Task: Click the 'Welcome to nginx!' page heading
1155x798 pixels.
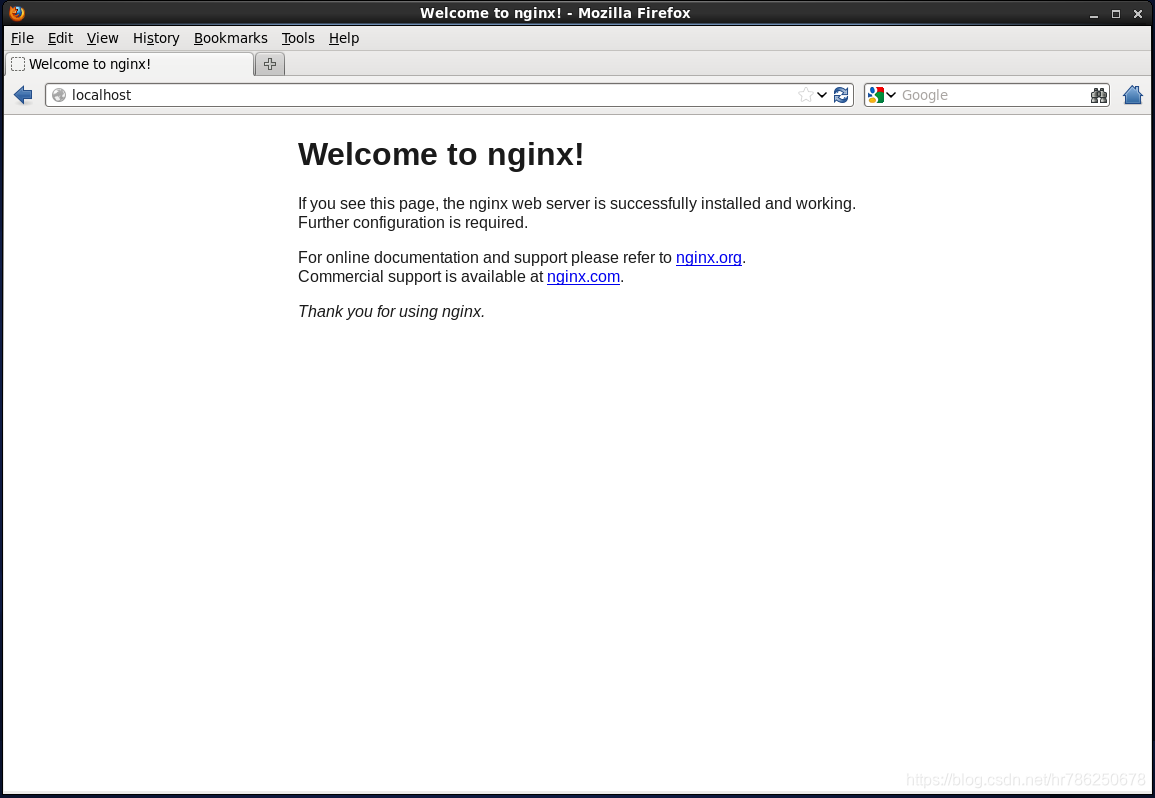Action: 440,154
